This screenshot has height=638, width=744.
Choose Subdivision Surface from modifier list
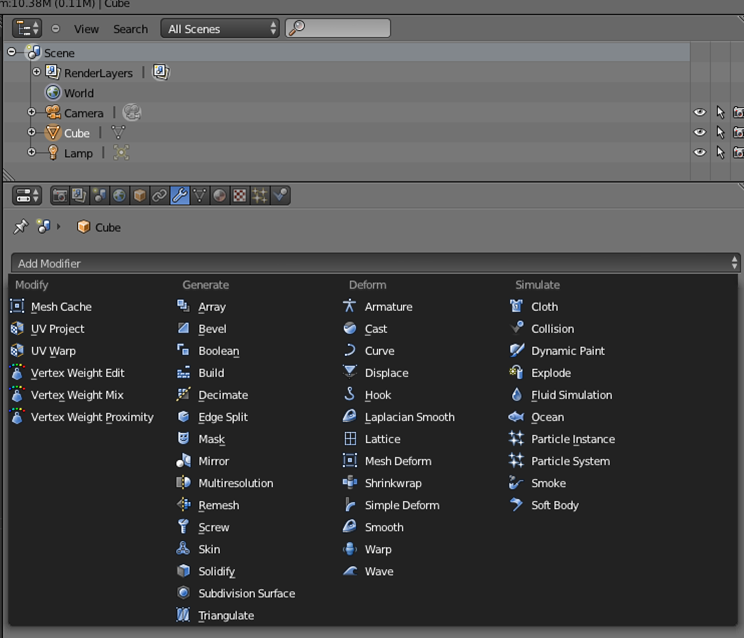point(246,593)
